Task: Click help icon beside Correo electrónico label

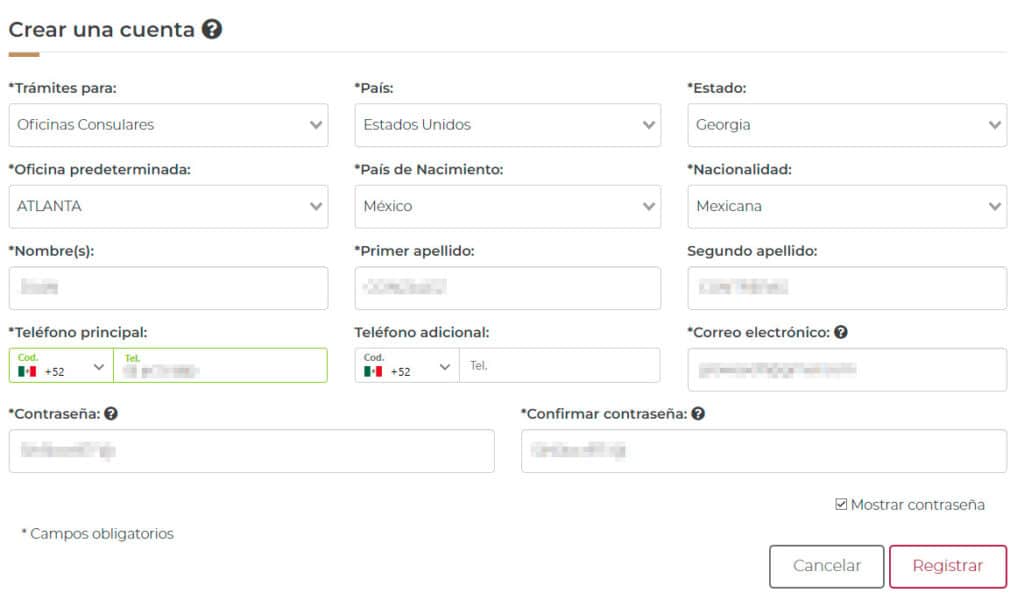Action: 841,332
